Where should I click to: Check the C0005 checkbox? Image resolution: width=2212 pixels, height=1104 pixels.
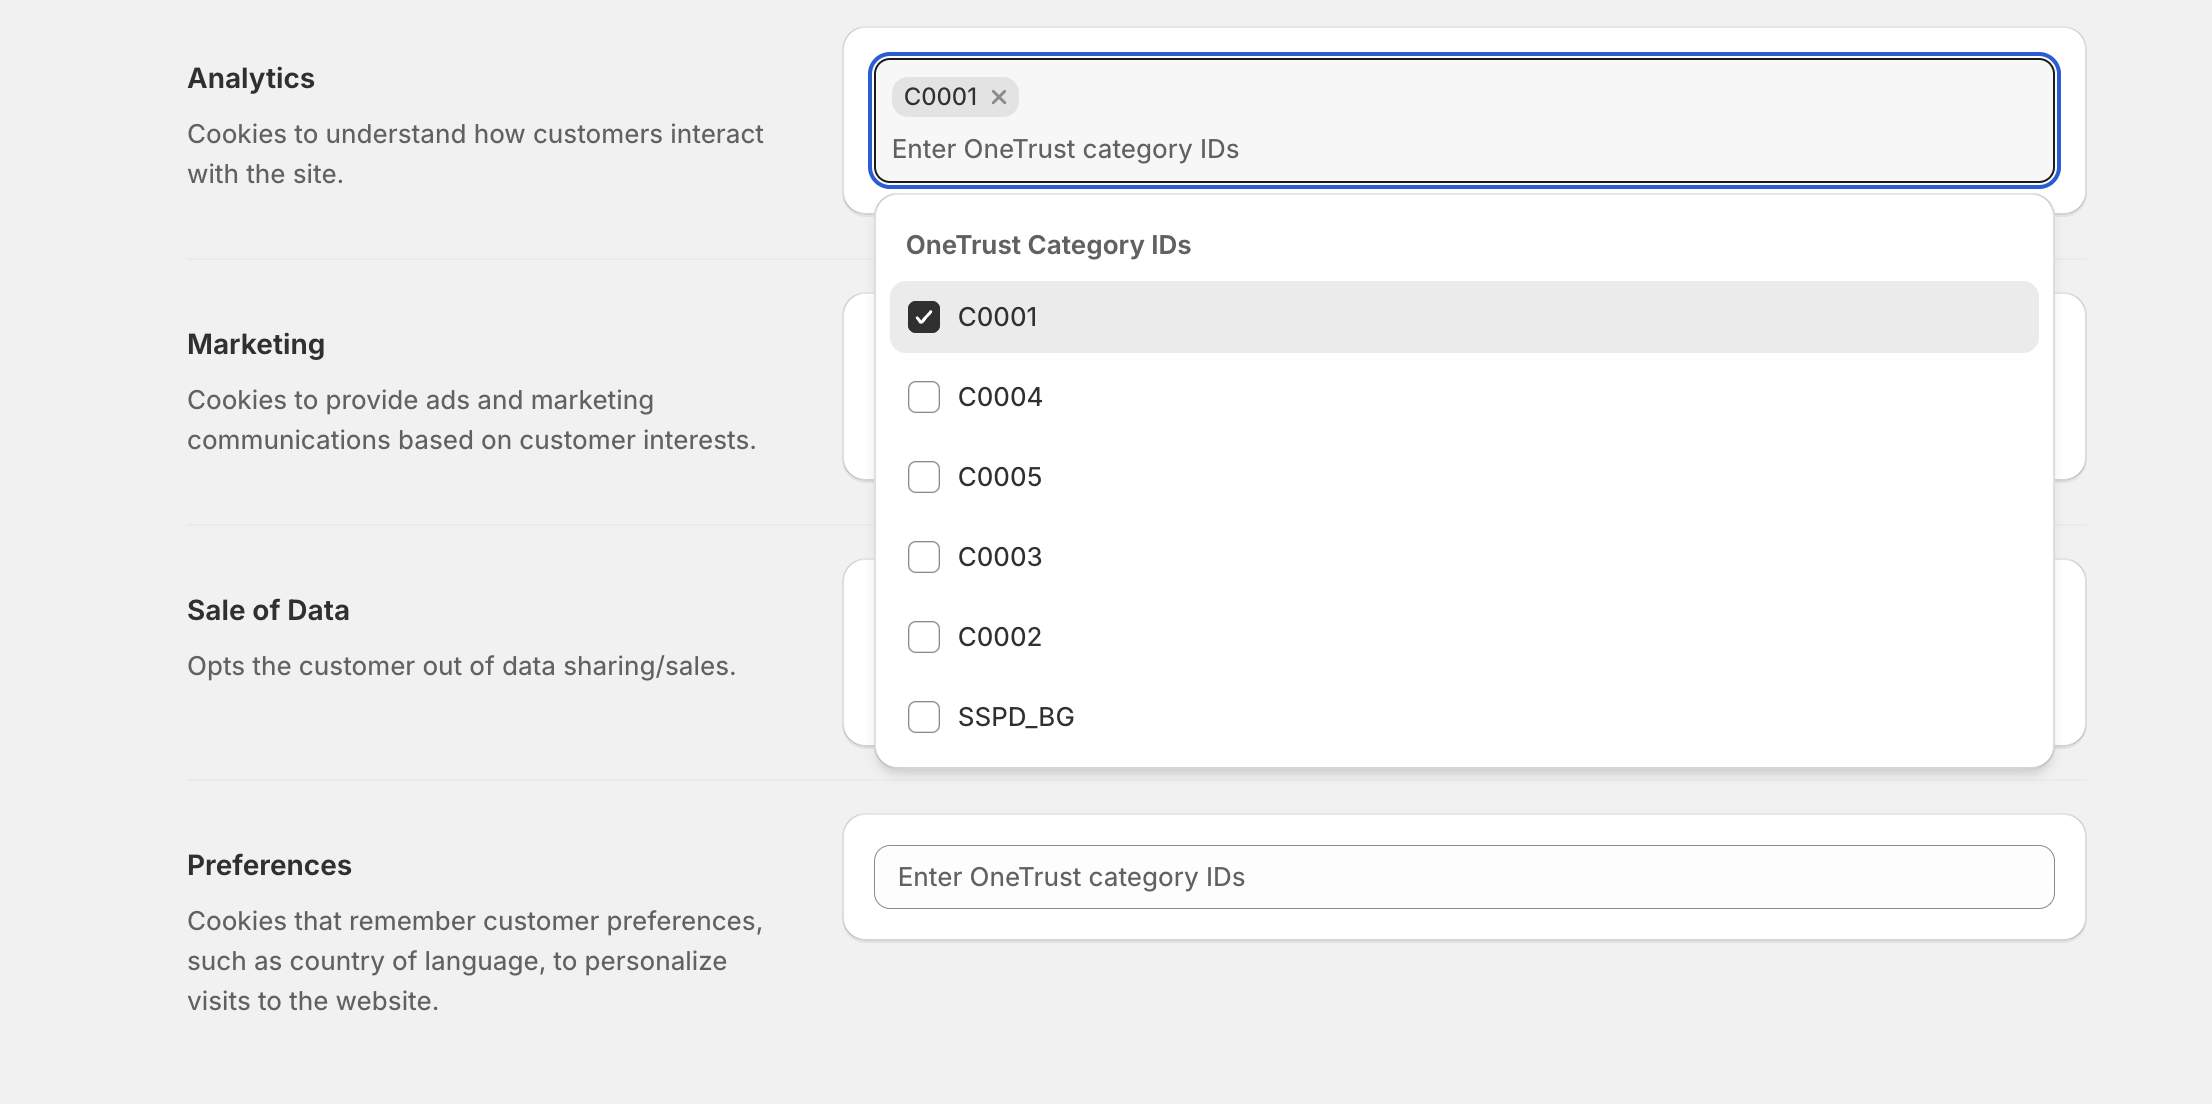coord(924,477)
